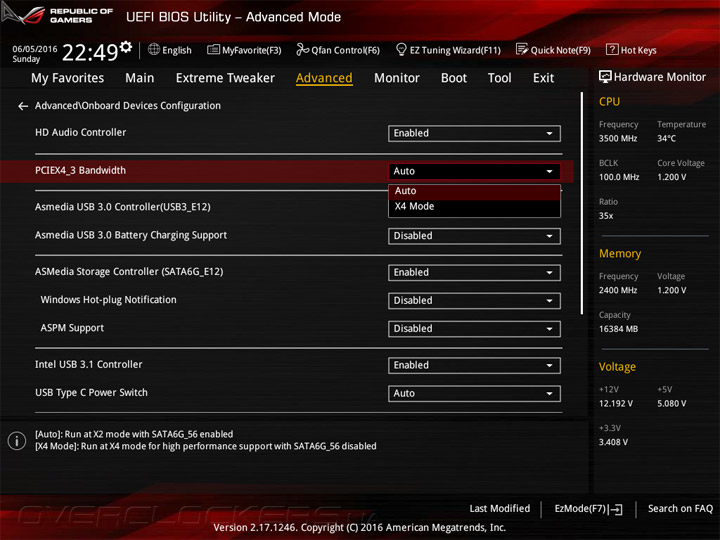
Task: Select the Intel USB 3.1 Controller label
Action: point(89,365)
